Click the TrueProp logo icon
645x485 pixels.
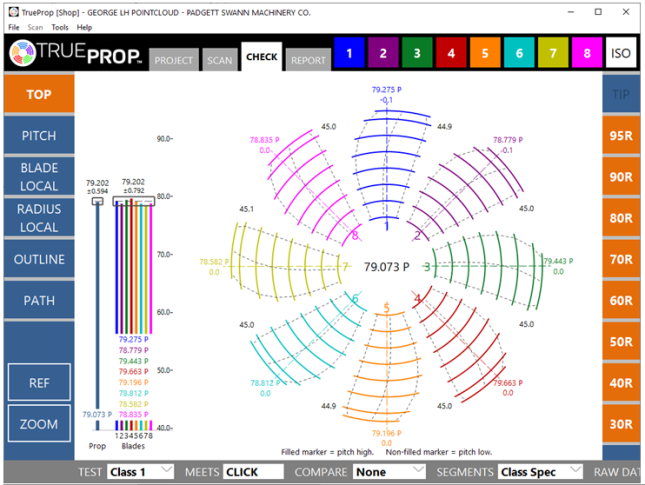click(x=24, y=54)
